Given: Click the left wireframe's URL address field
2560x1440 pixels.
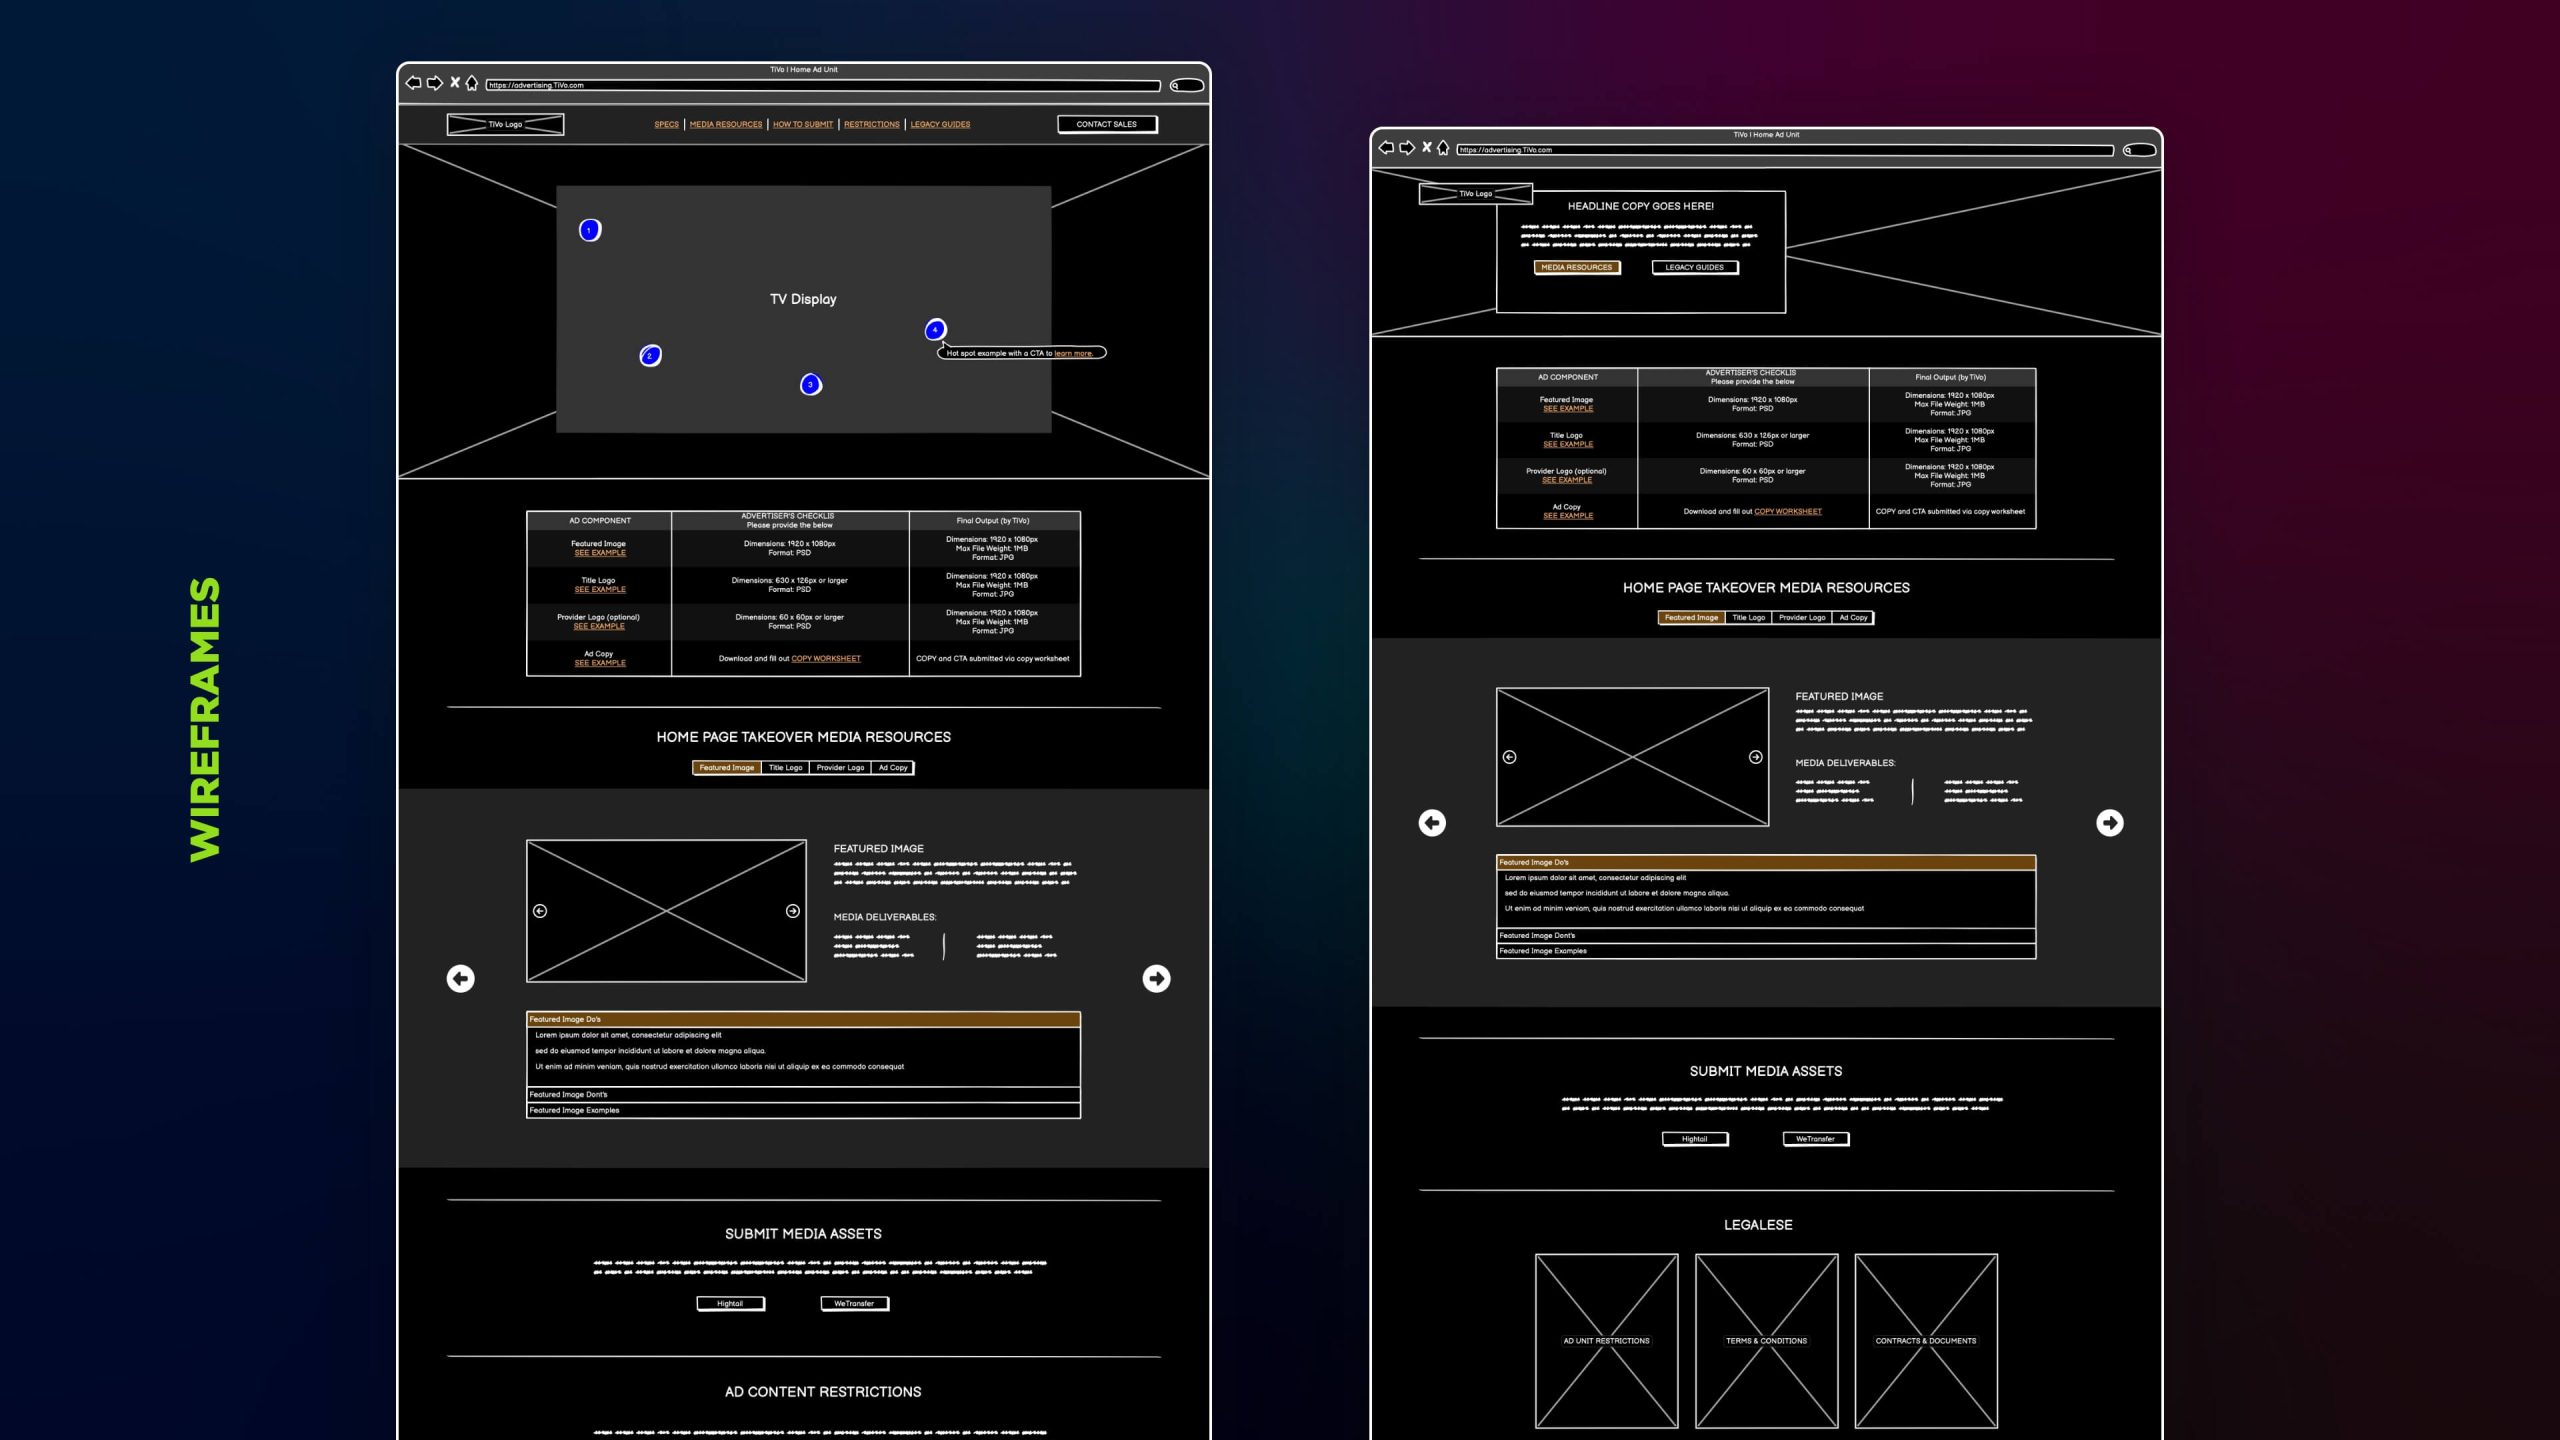Looking at the screenshot, I should 822,86.
